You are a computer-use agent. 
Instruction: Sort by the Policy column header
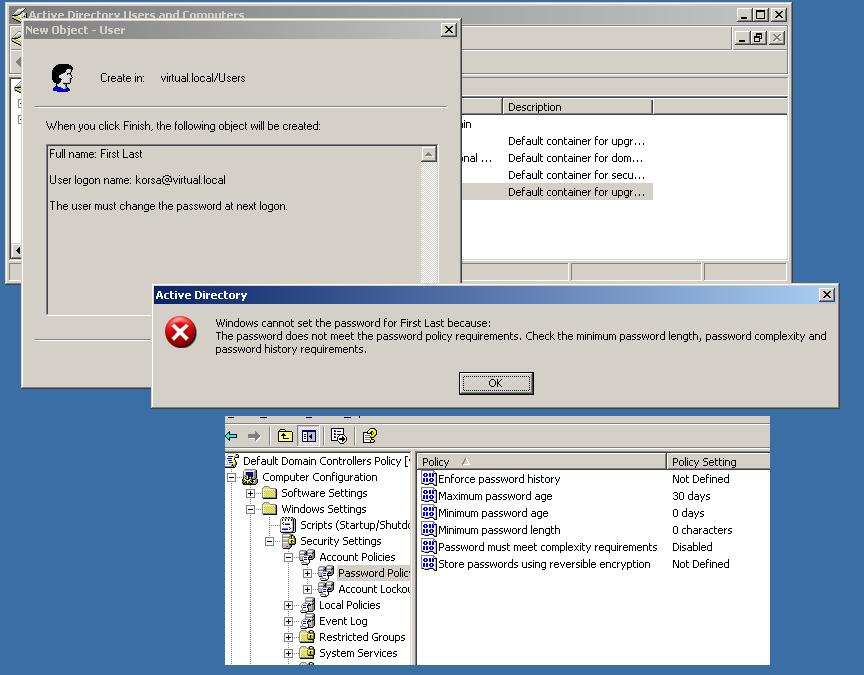pyautogui.click(x=541, y=461)
